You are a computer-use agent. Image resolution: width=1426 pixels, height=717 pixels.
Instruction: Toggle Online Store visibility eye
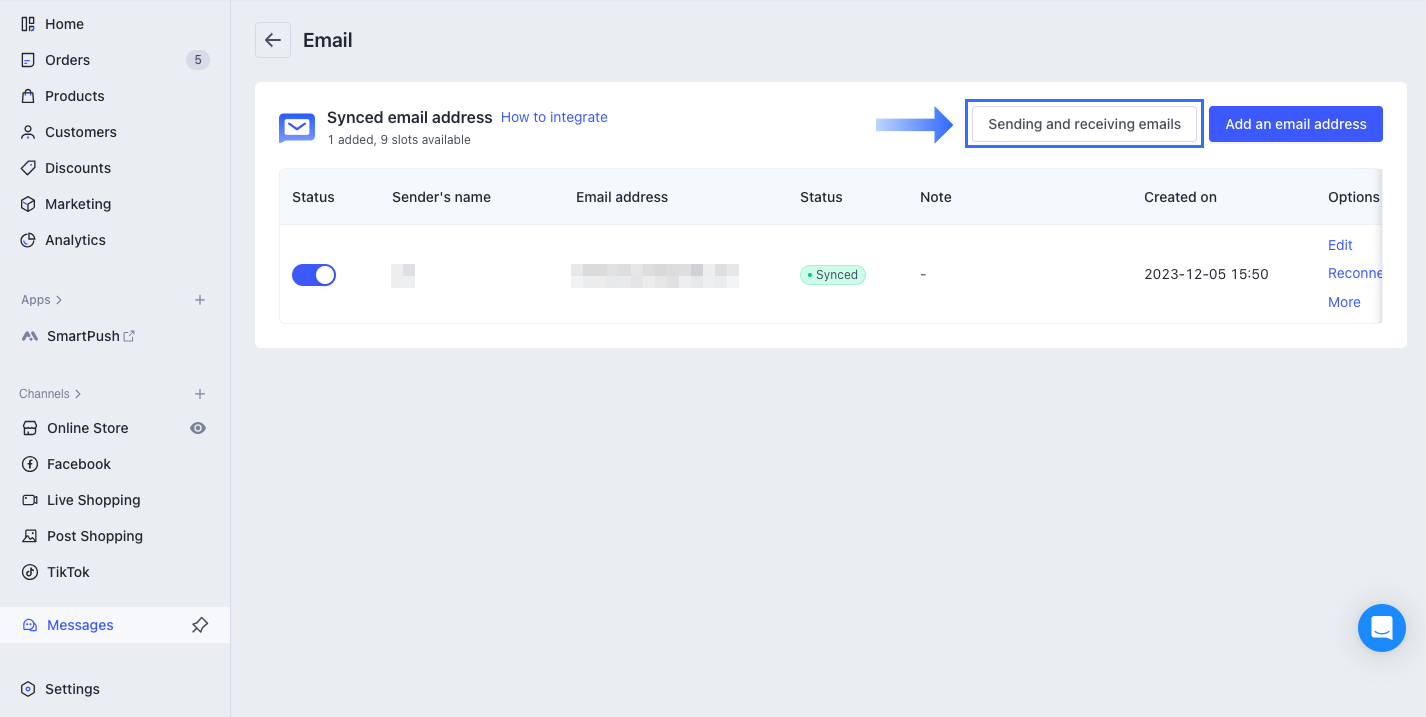pos(197,427)
